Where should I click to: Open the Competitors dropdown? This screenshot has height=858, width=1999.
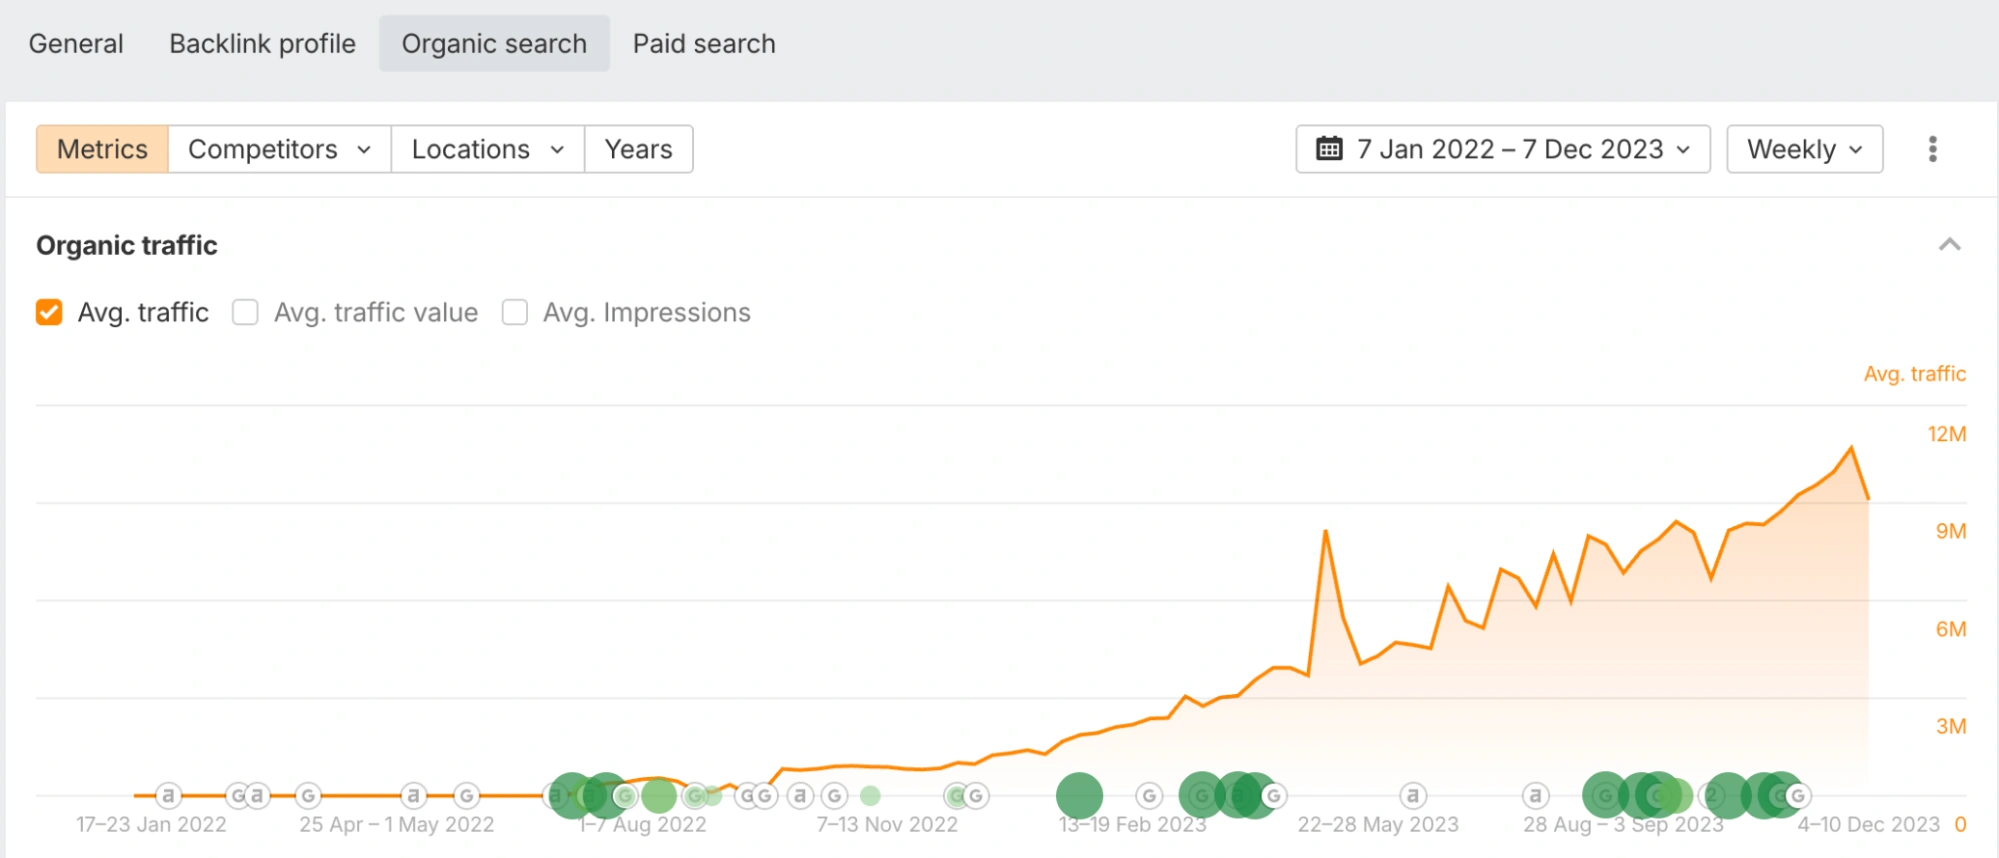pyautogui.click(x=279, y=149)
